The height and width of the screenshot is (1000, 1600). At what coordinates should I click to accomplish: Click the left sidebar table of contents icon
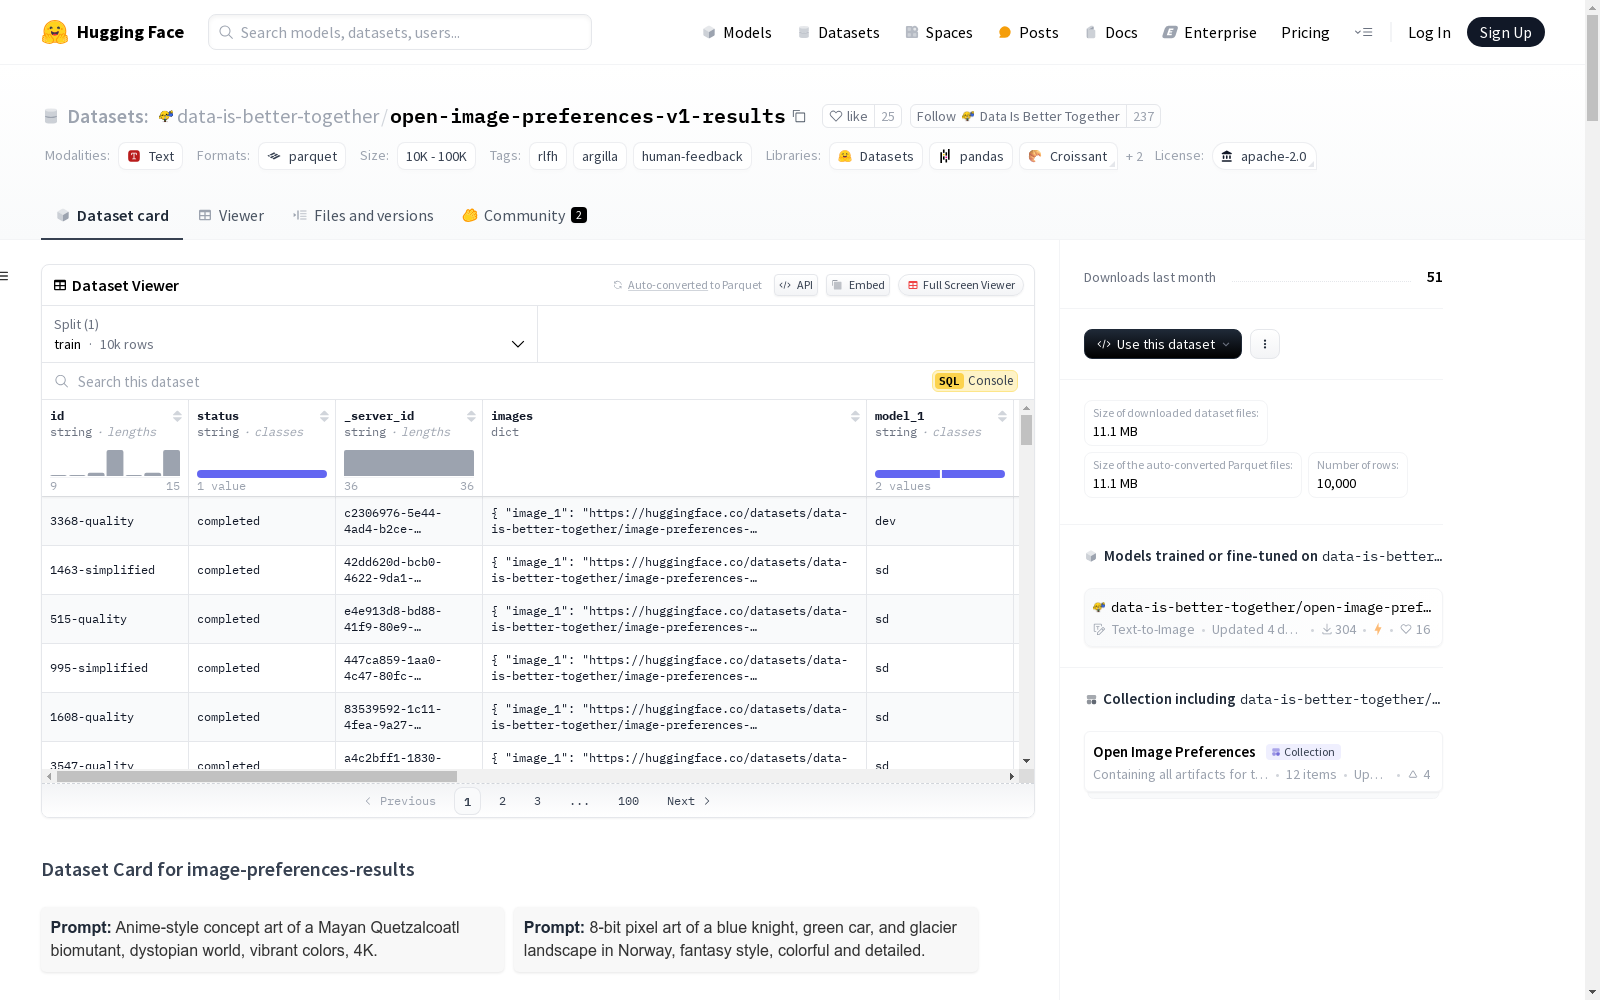[5, 276]
